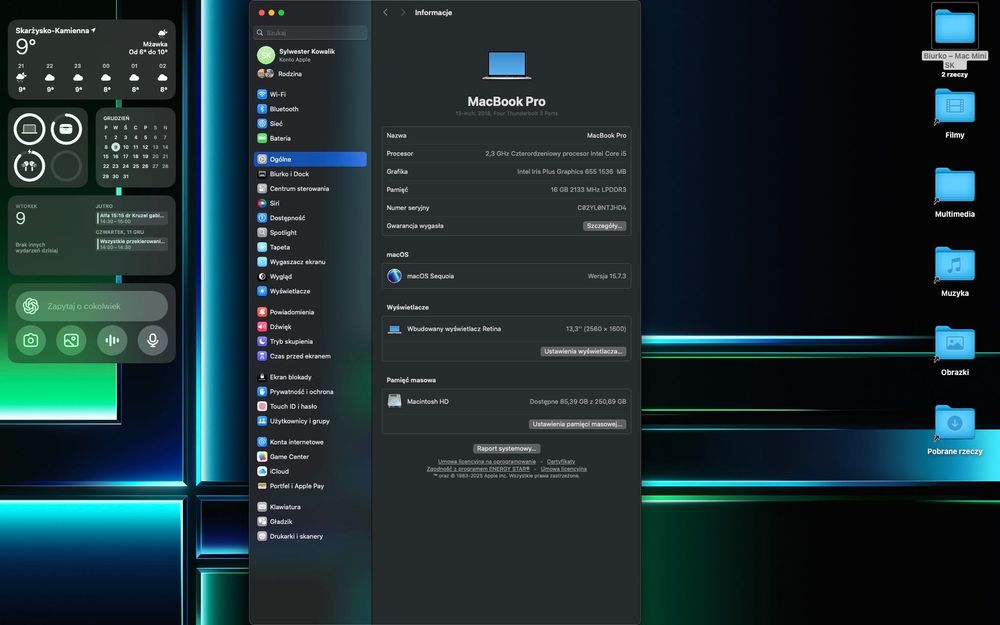The image size is (1000, 625).
Task: Open Raport systemowy
Action: point(506,449)
